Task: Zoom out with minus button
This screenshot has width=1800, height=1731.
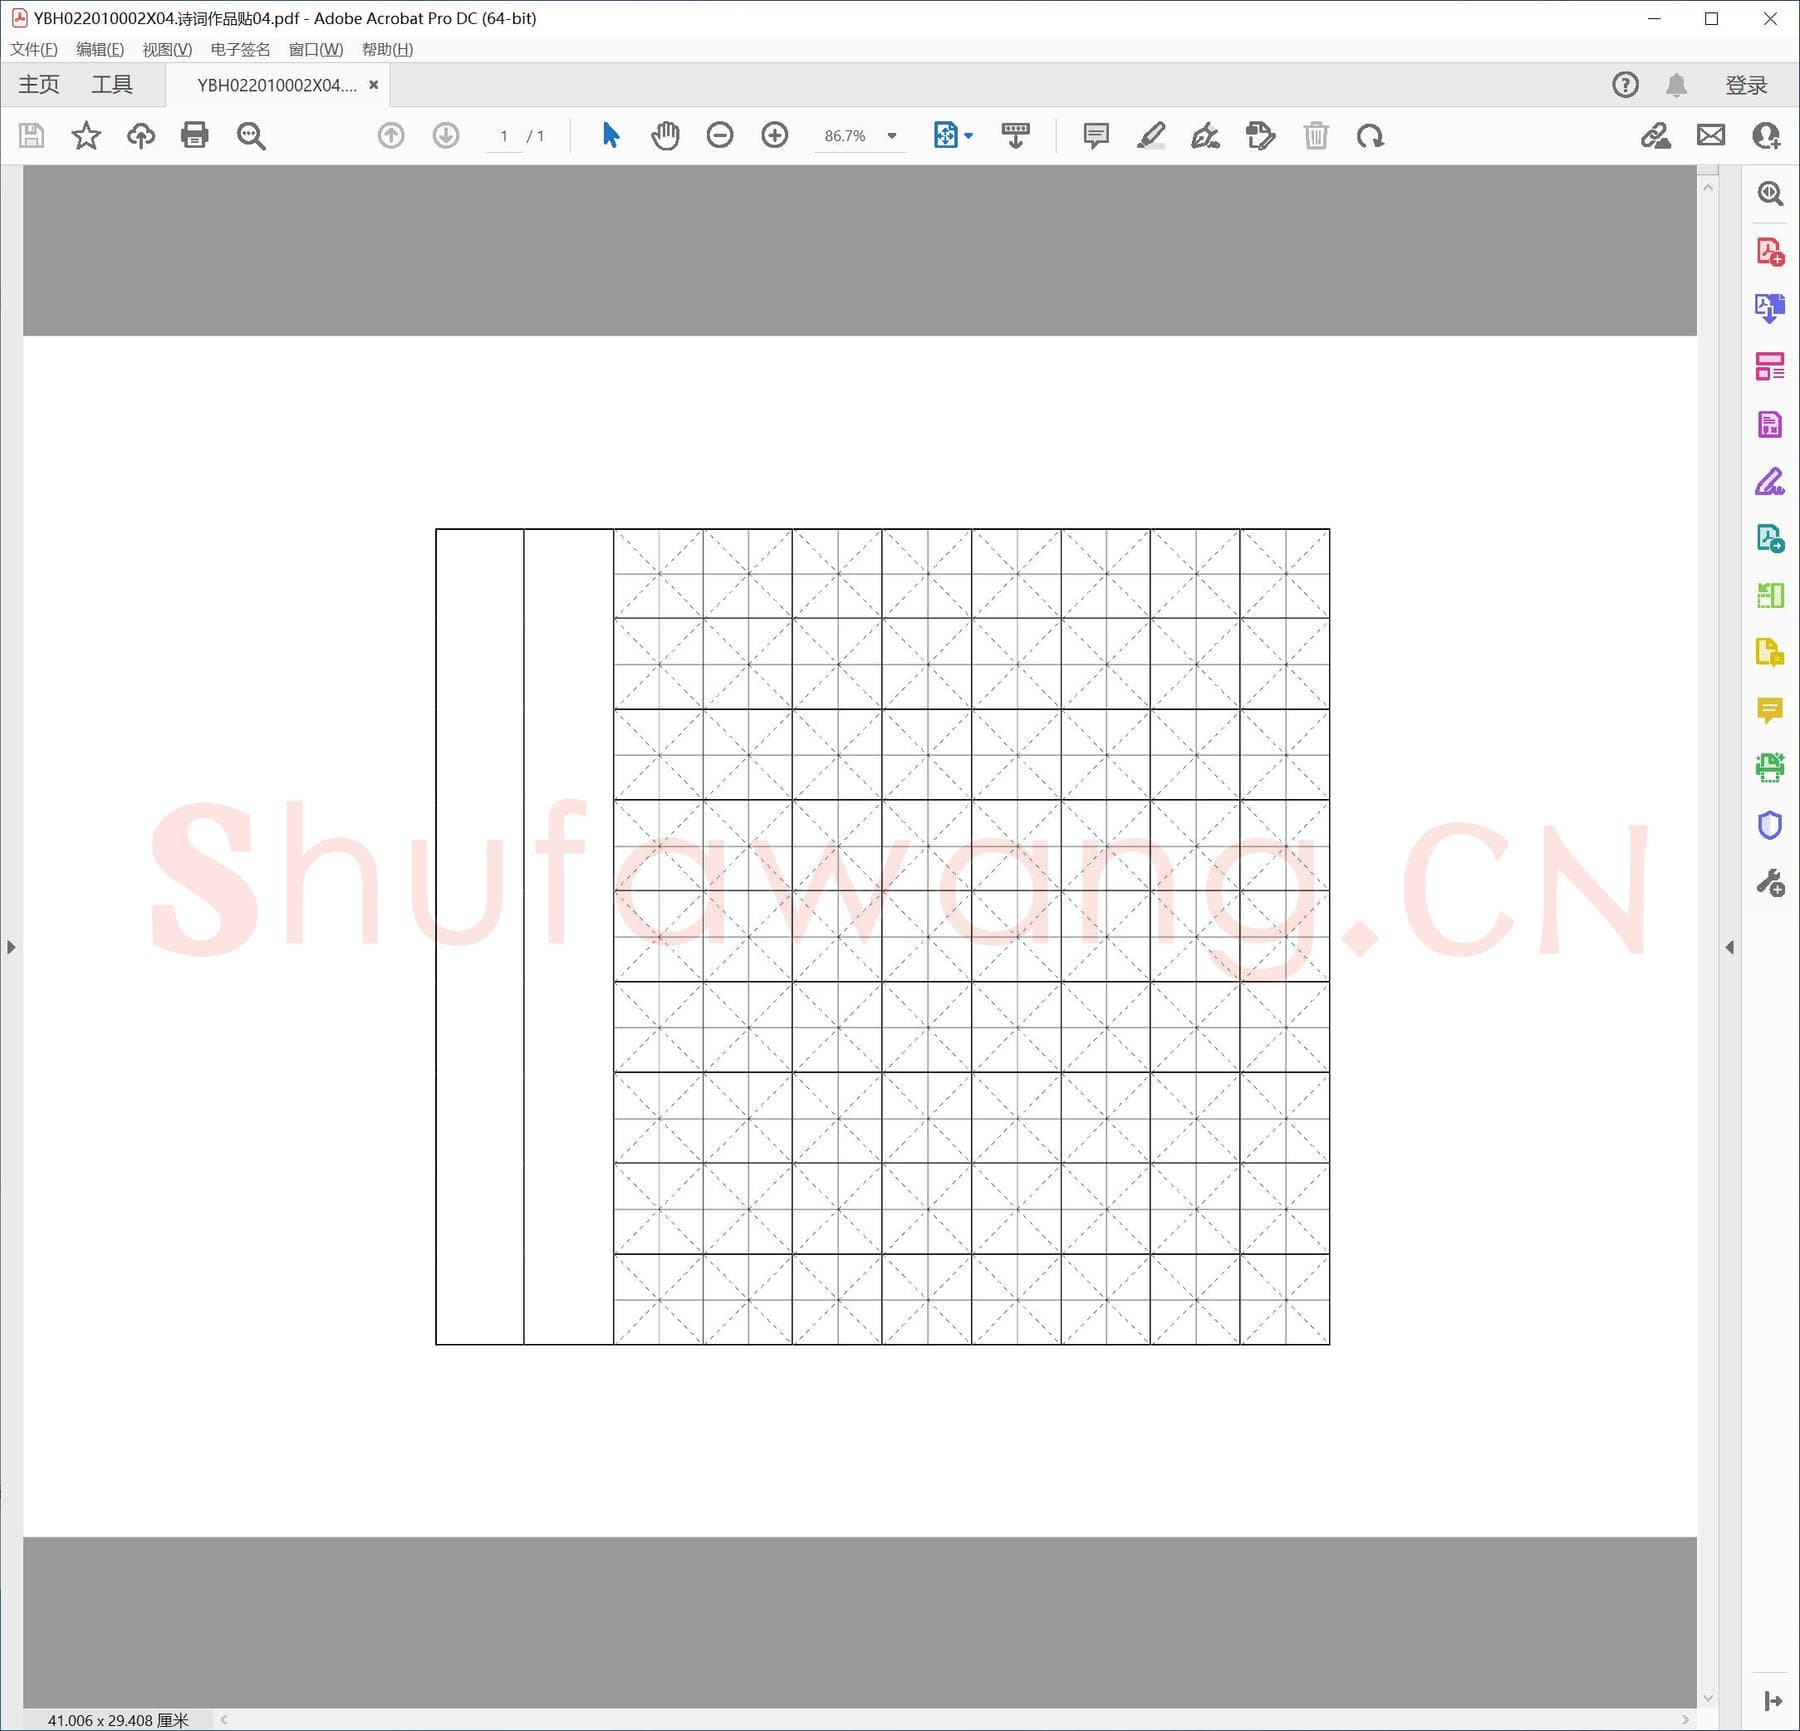Action: [720, 135]
